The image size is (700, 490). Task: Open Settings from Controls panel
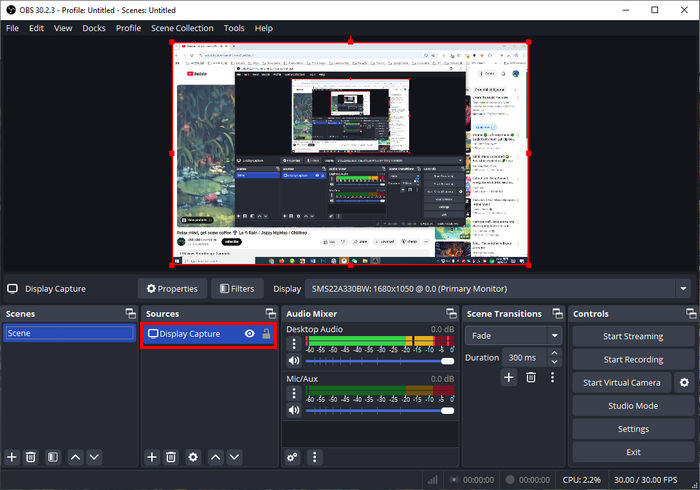(x=633, y=429)
